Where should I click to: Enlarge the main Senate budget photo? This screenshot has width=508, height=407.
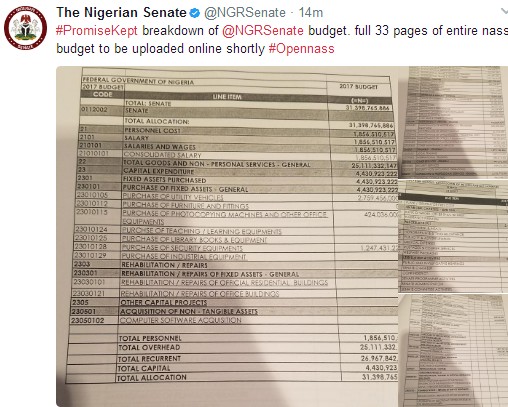tap(227, 236)
